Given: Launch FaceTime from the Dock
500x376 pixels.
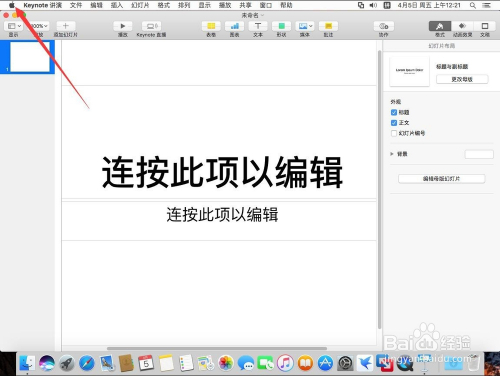Looking at the screenshot, I should click(x=265, y=363).
